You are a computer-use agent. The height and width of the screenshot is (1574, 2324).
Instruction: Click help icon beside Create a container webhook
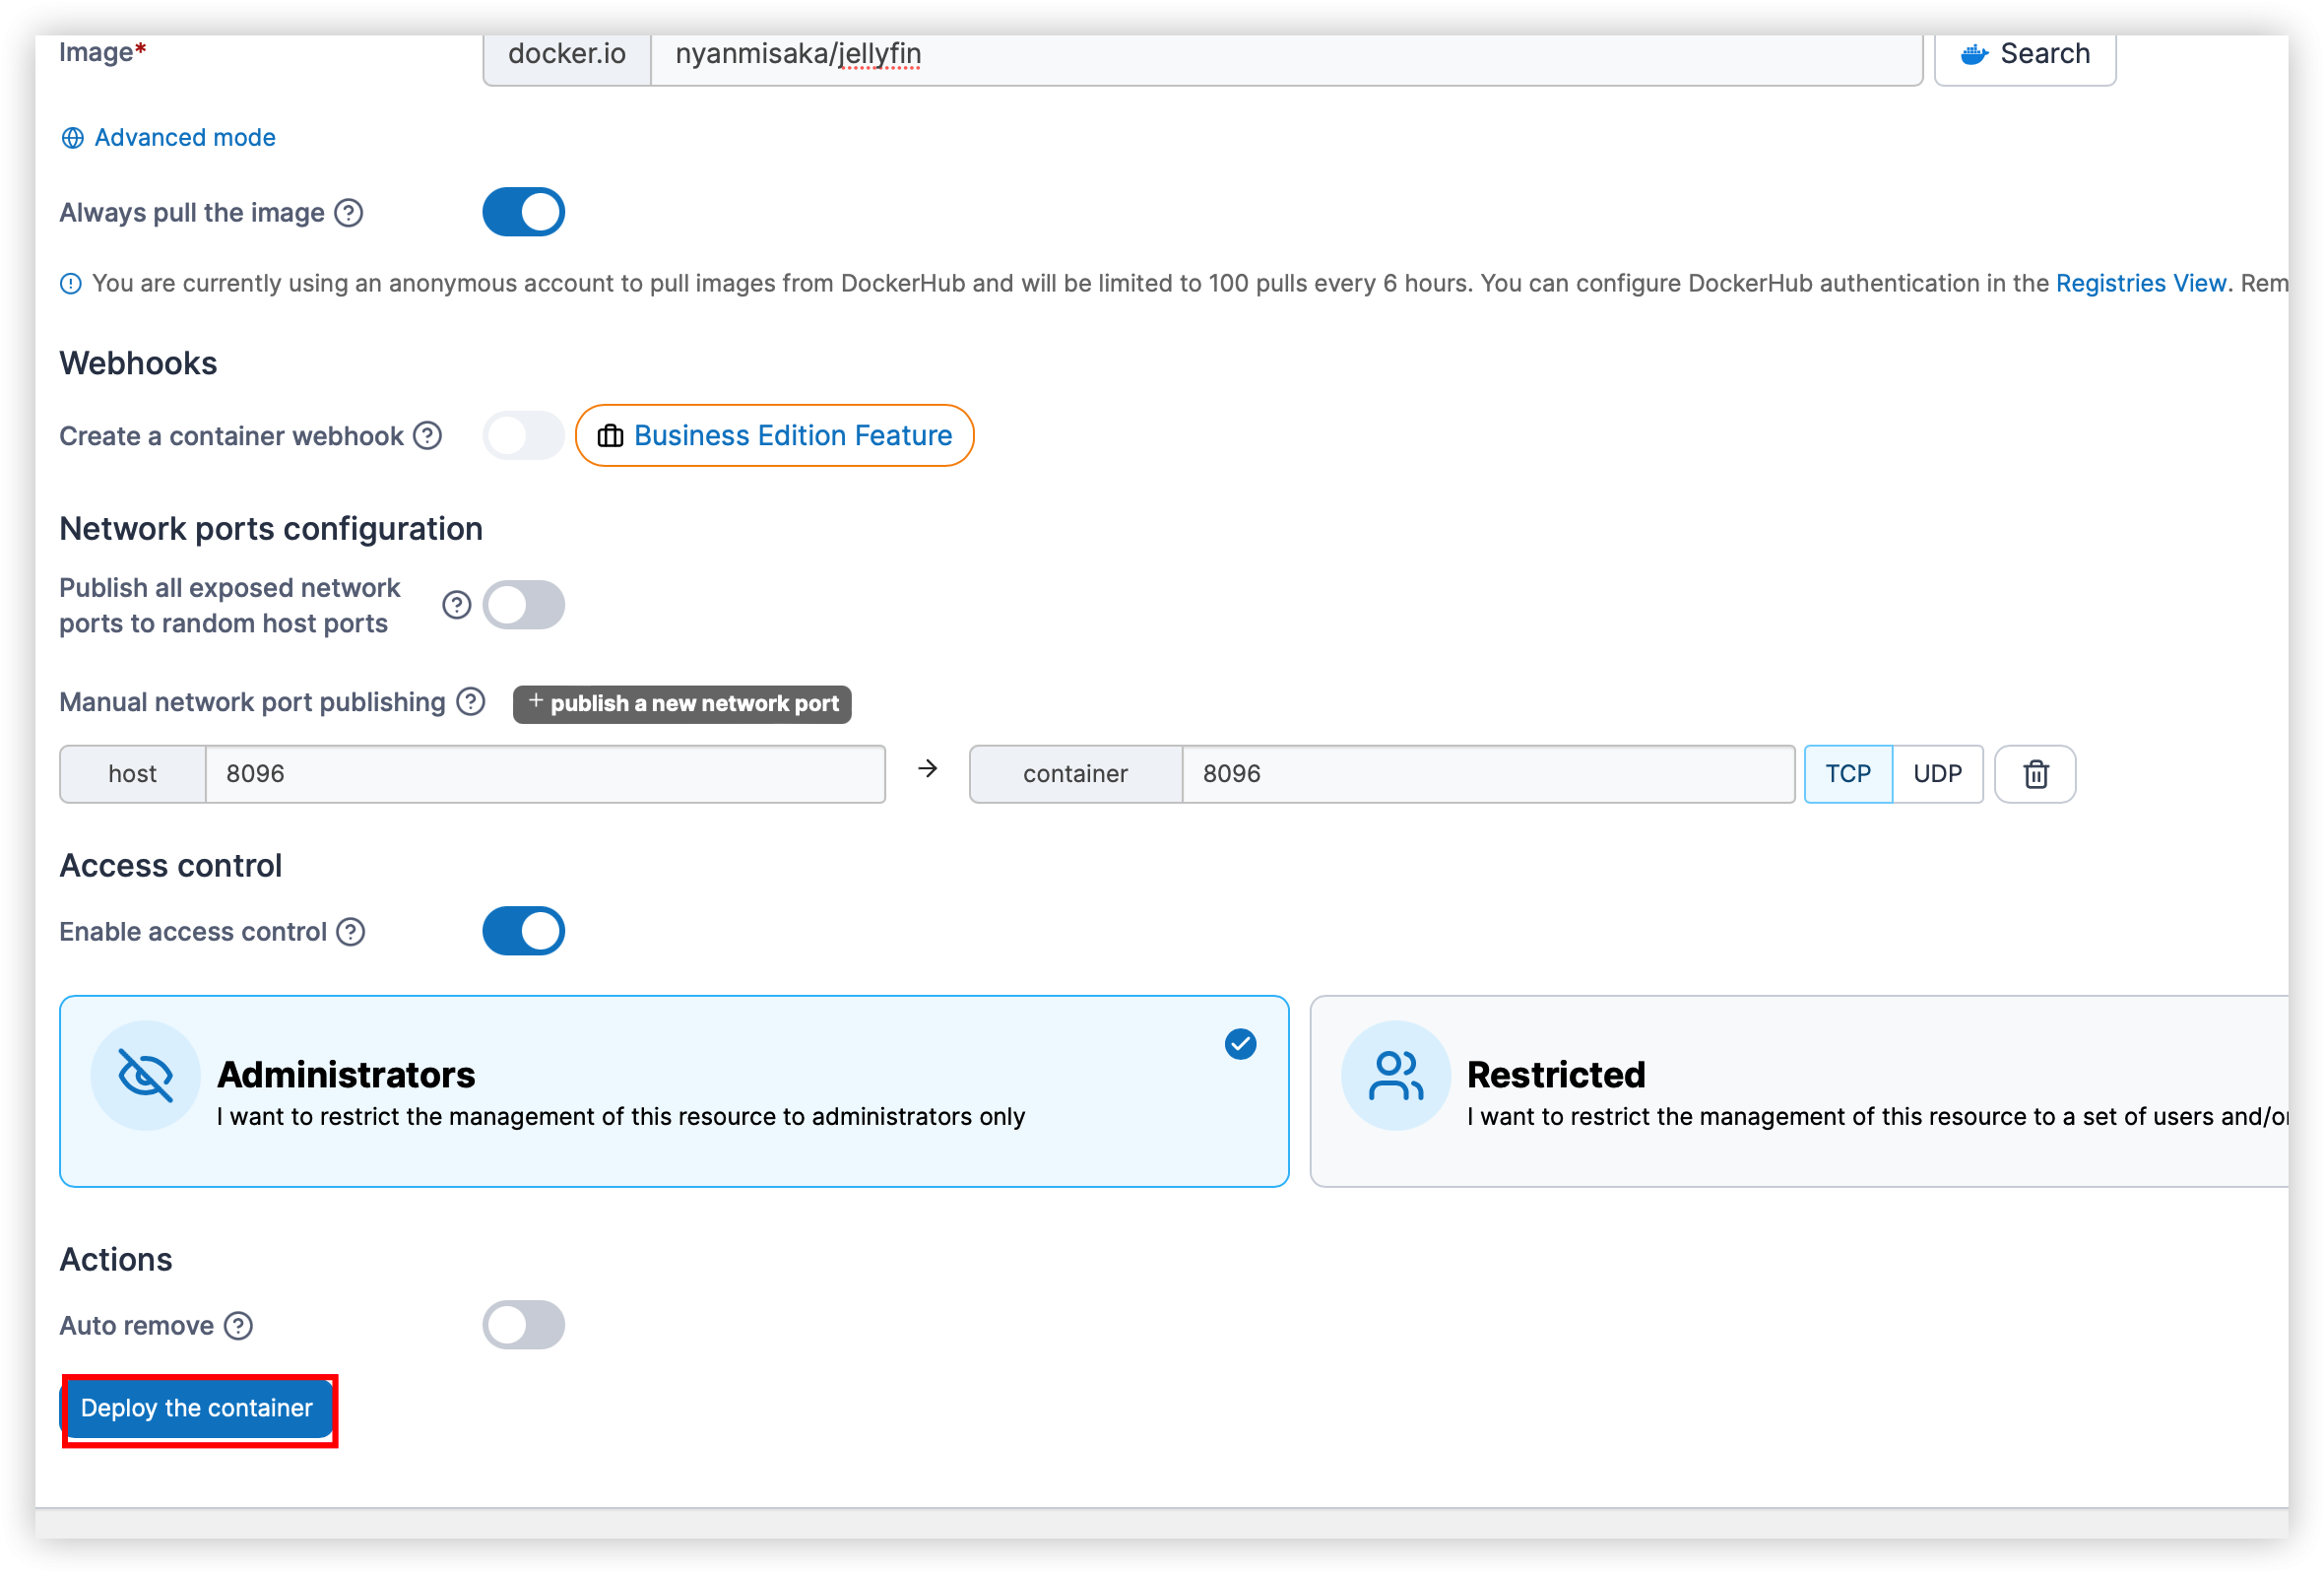pos(427,436)
